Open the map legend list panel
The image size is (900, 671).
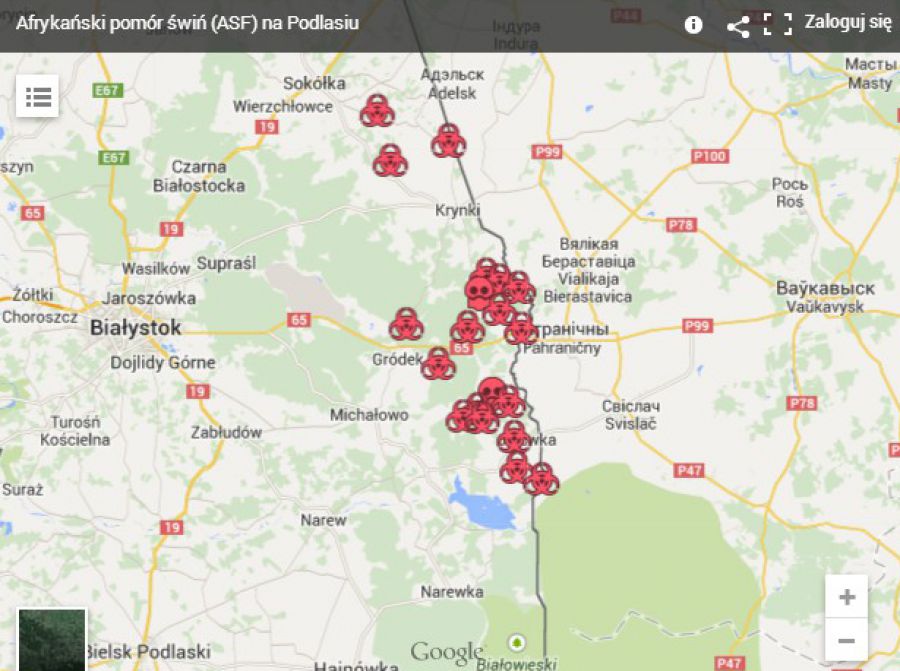(38, 97)
